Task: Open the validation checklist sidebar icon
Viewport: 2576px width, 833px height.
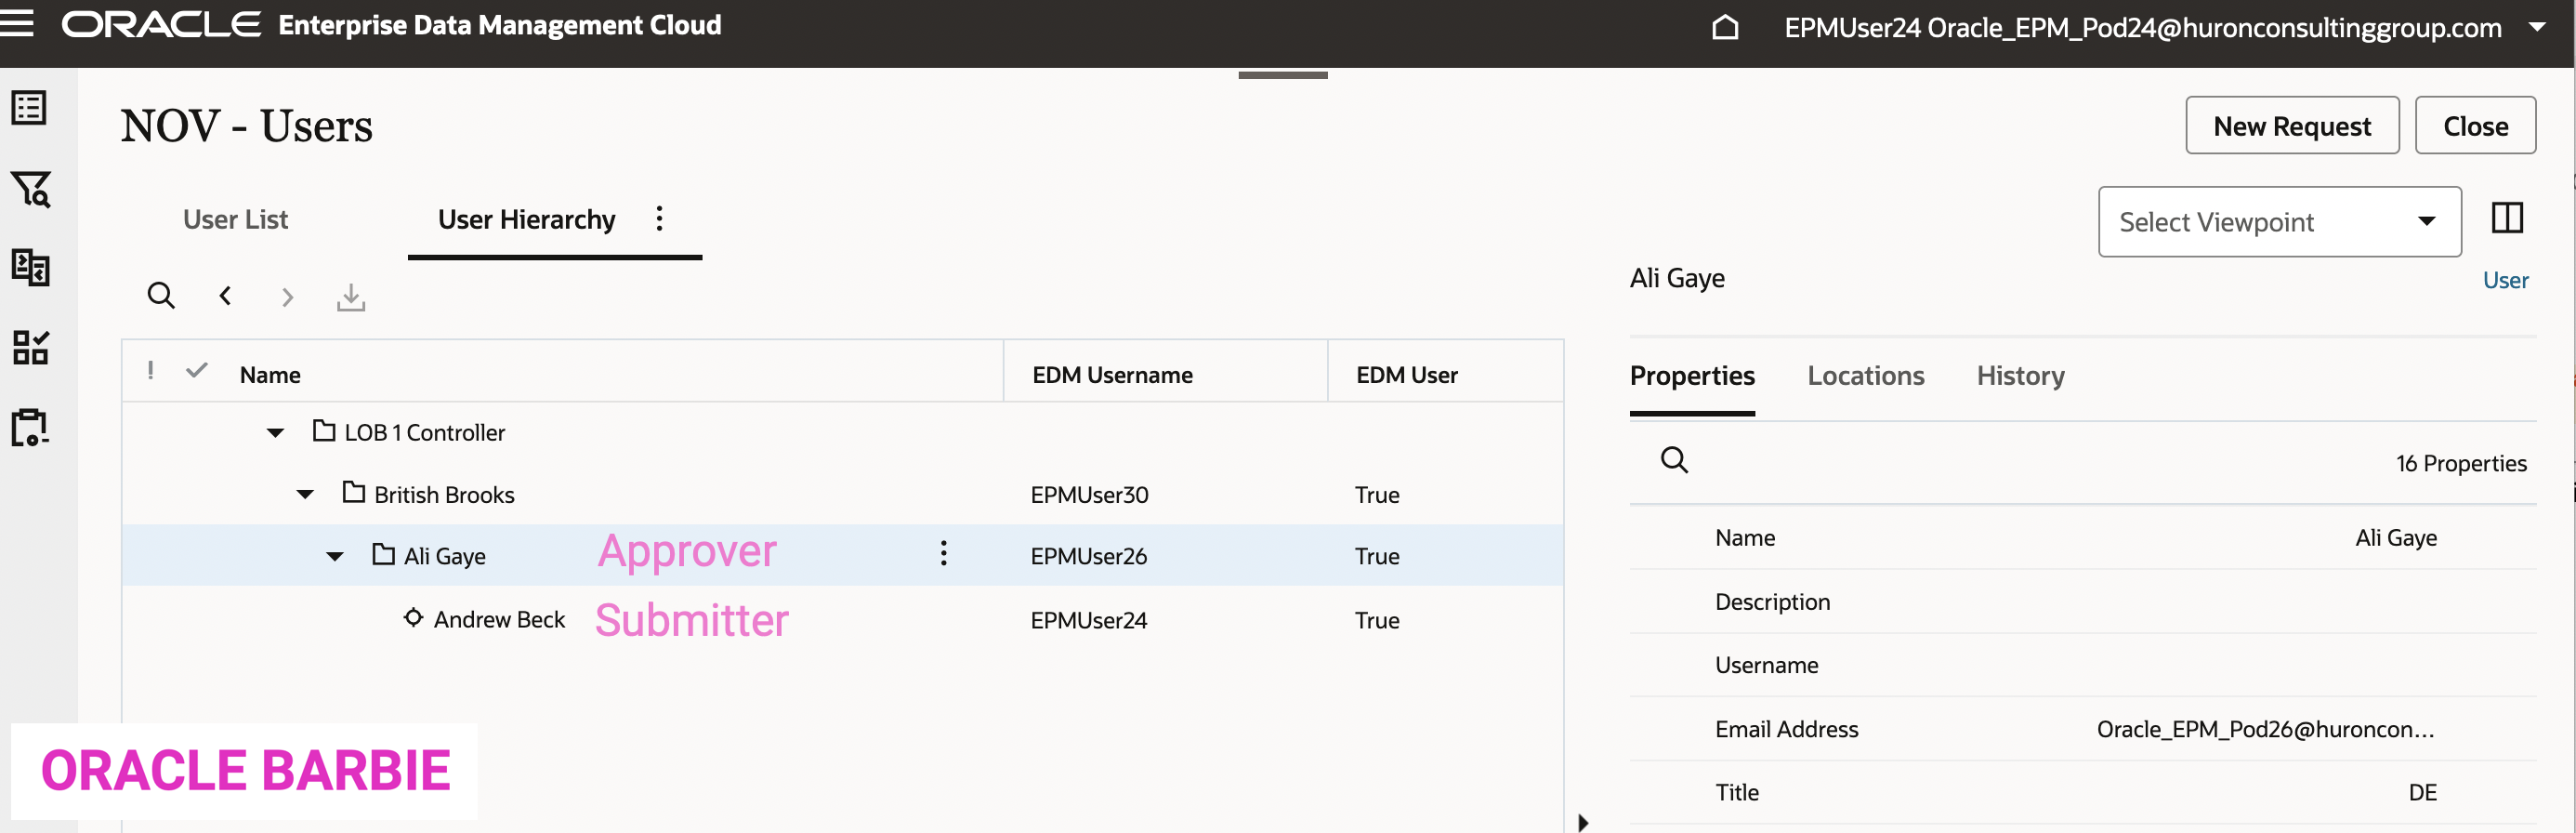Action: pos(30,347)
